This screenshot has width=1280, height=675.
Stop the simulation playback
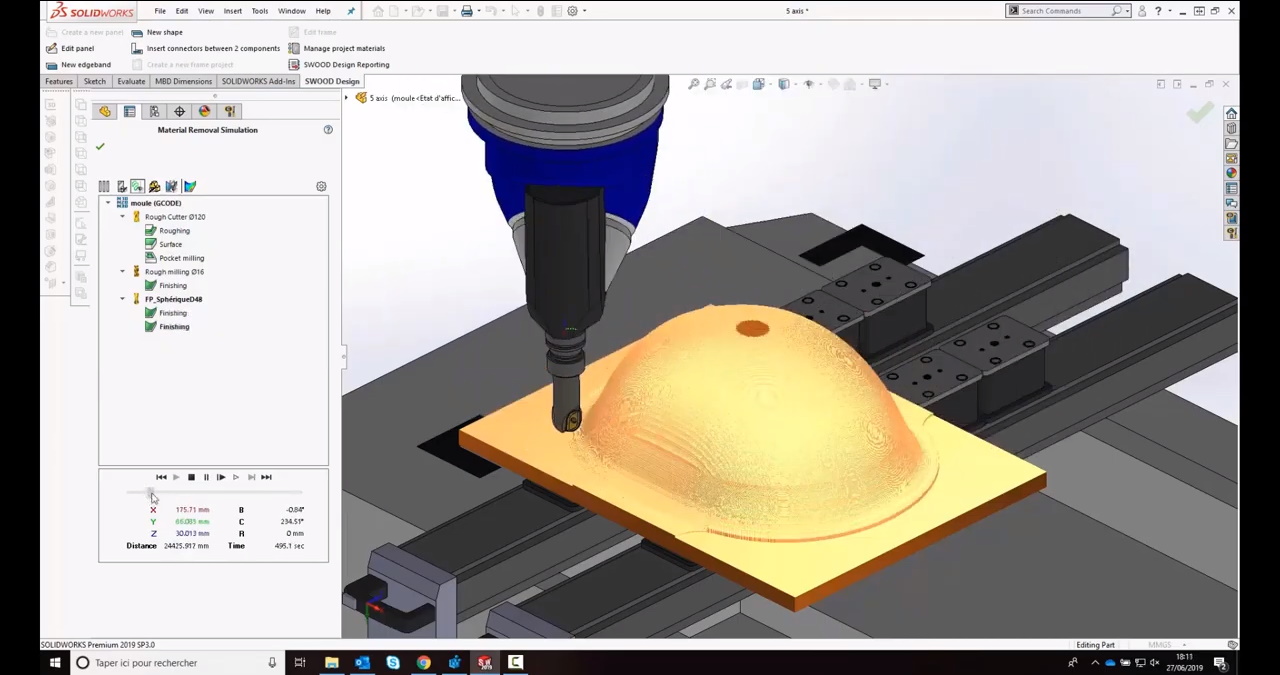click(x=191, y=478)
